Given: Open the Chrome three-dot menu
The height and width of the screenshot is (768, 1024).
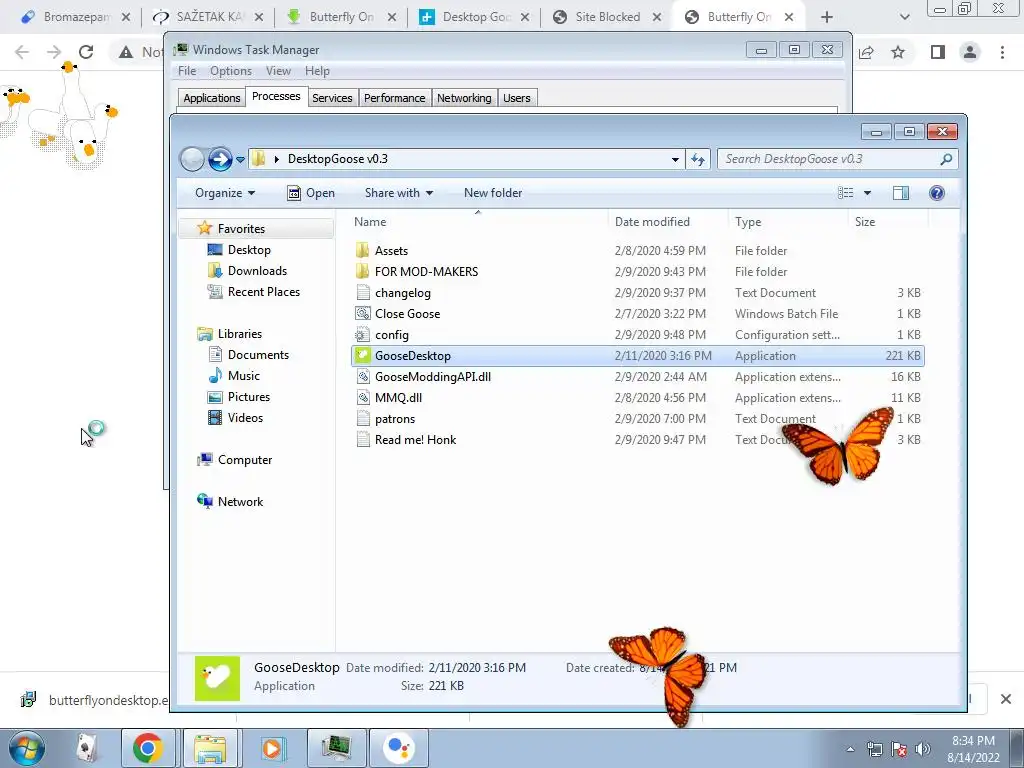Looking at the screenshot, I should (1002, 52).
